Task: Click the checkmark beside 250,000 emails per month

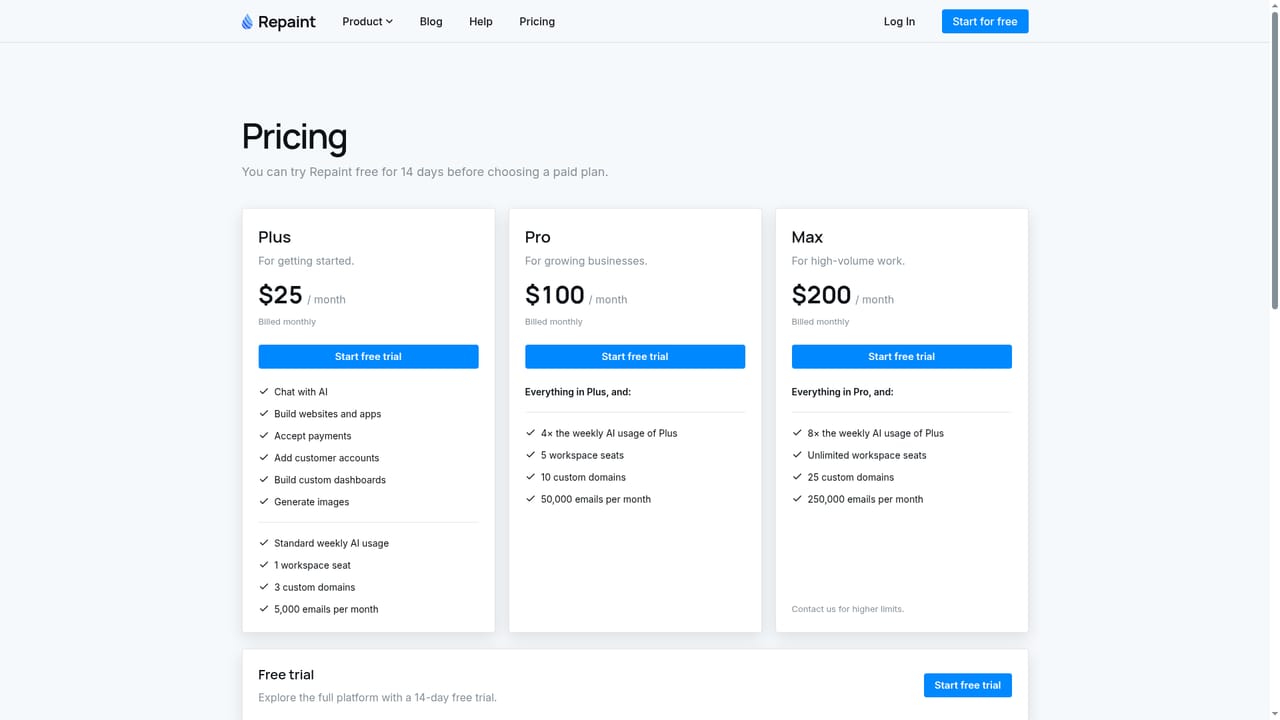Action: [x=797, y=499]
